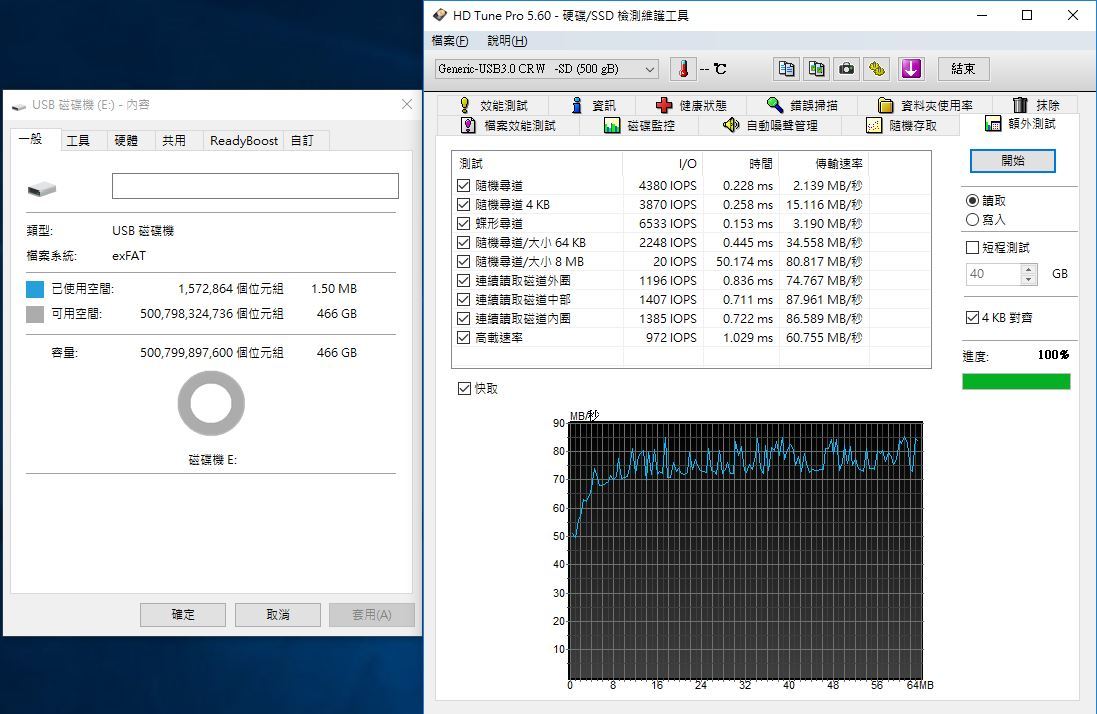
Task: Click the temperature thermometer icon
Action: click(682, 69)
